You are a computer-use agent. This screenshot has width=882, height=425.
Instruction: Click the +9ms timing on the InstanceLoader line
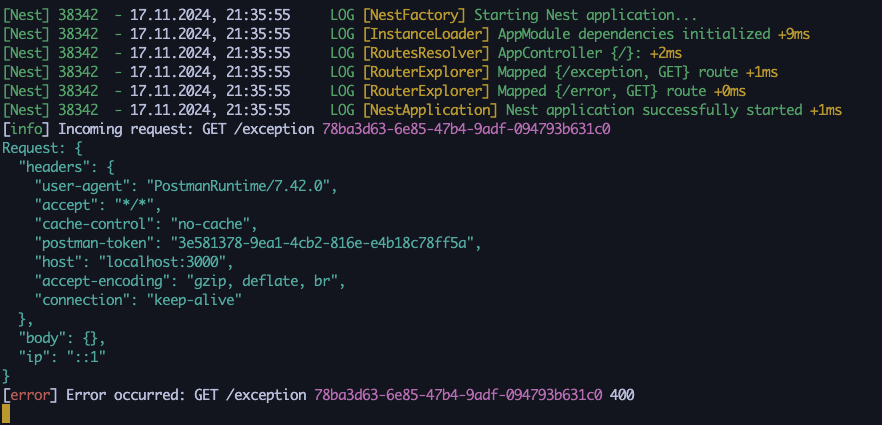click(794, 34)
